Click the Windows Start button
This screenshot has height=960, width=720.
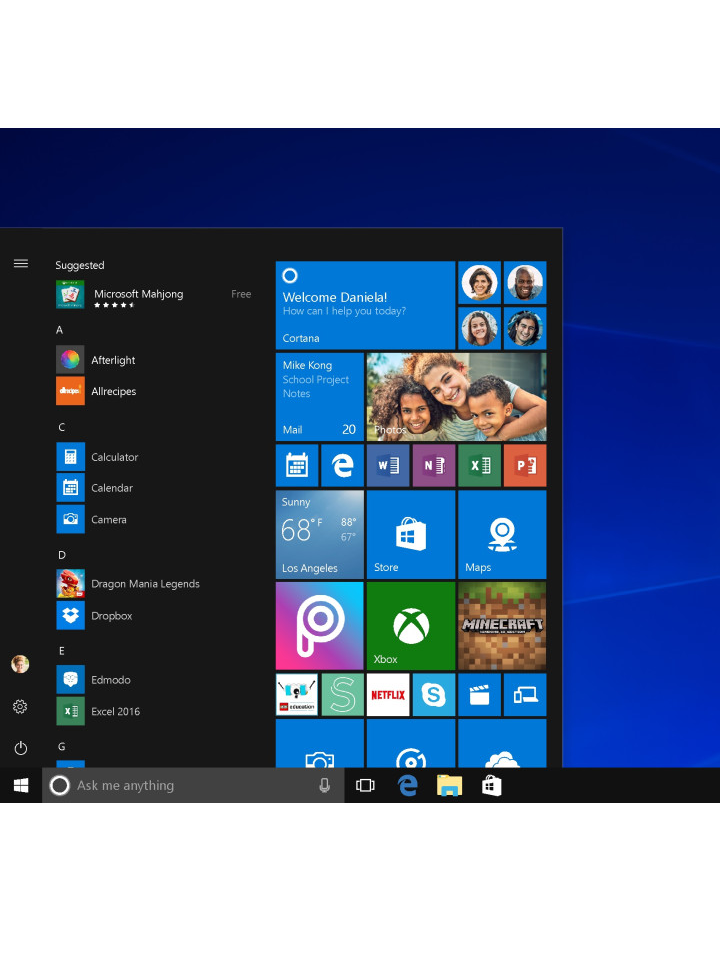[x=21, y=785]
